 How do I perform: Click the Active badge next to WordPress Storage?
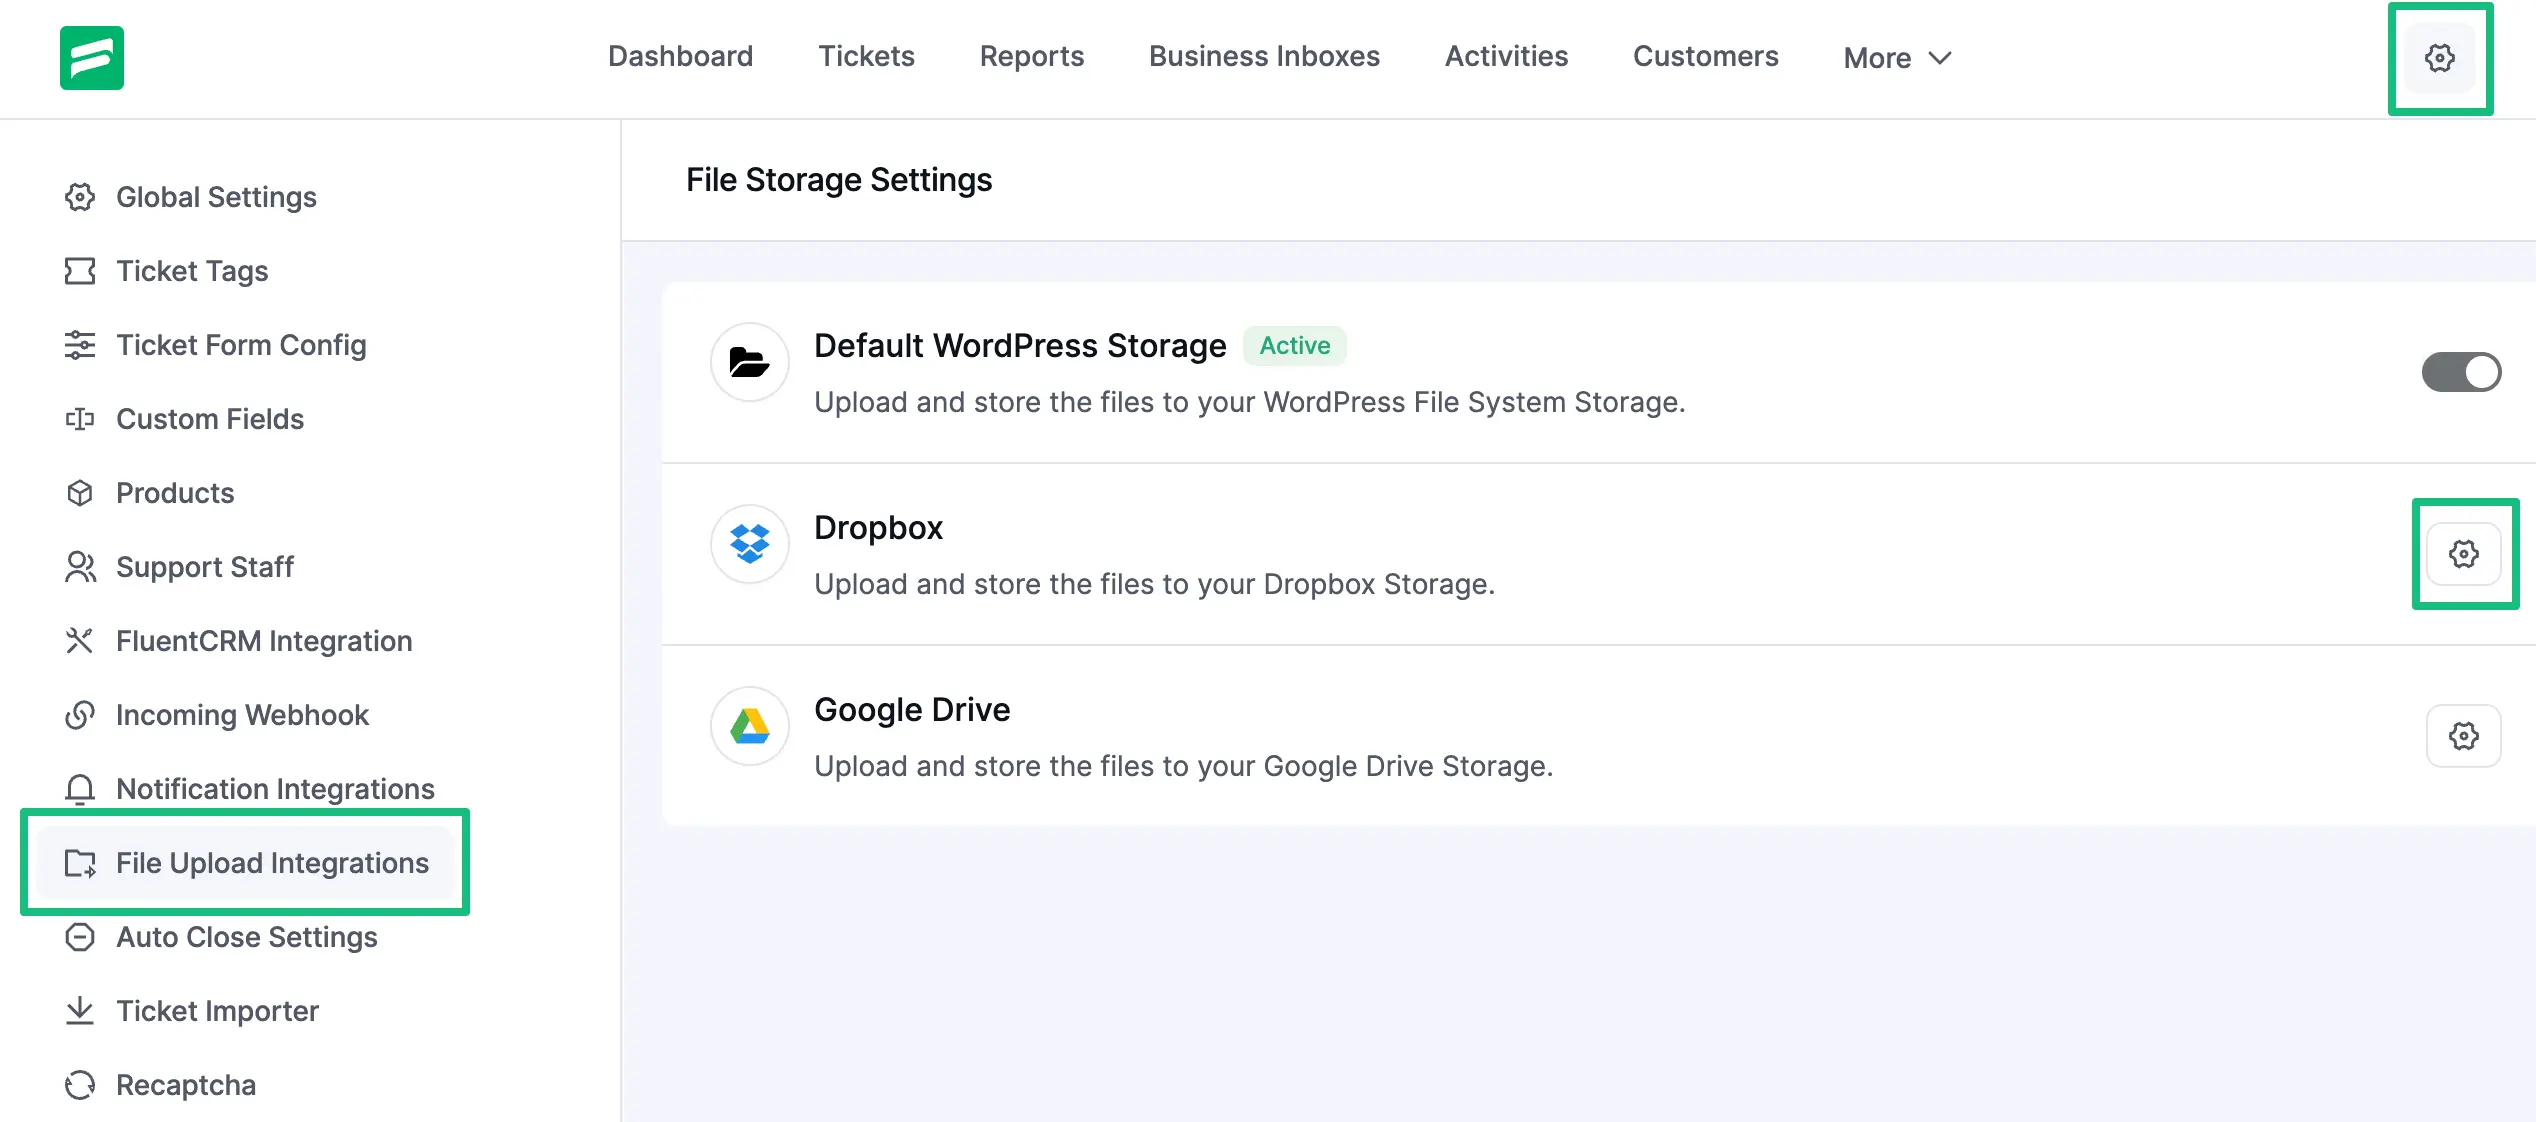[x=1294, y=346]
